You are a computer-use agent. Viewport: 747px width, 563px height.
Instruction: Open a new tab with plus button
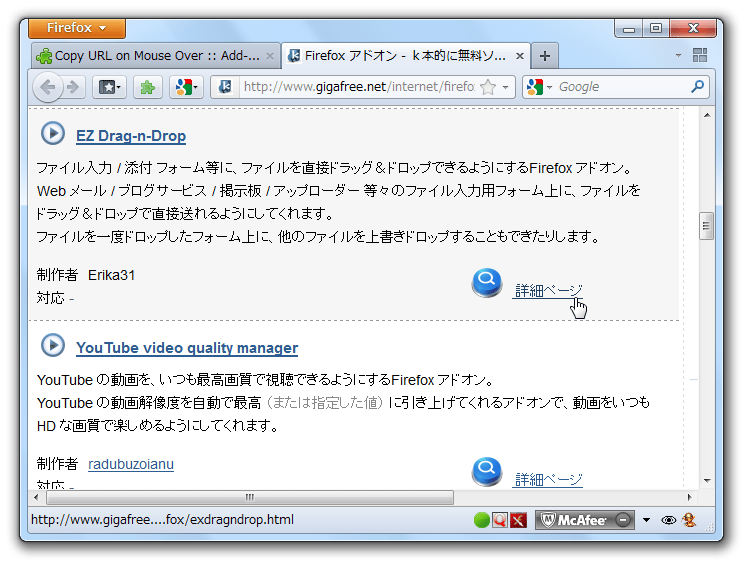545,56
